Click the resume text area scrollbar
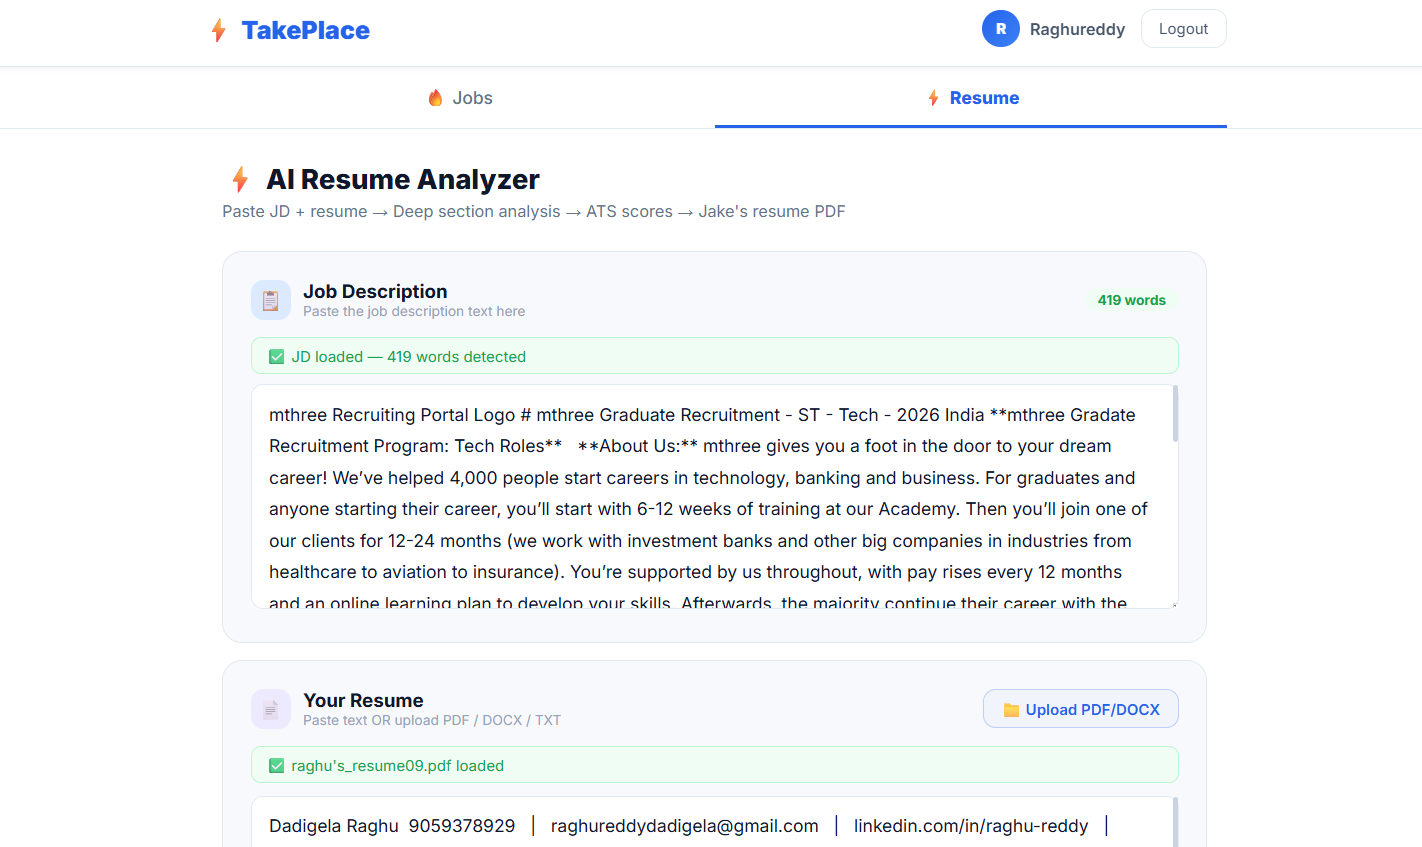Viewport: 1422px width, 847px height. coord(1175,822)
